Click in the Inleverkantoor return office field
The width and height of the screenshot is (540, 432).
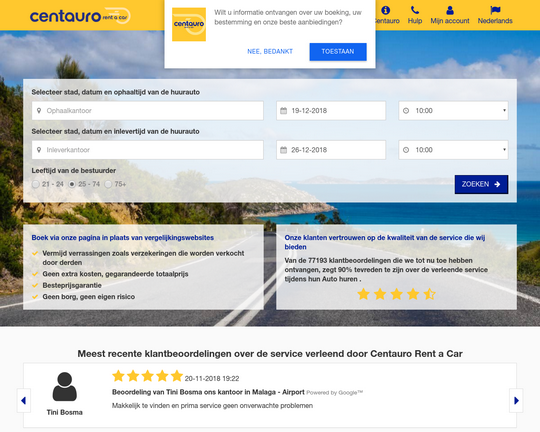[x=147, y=150]
